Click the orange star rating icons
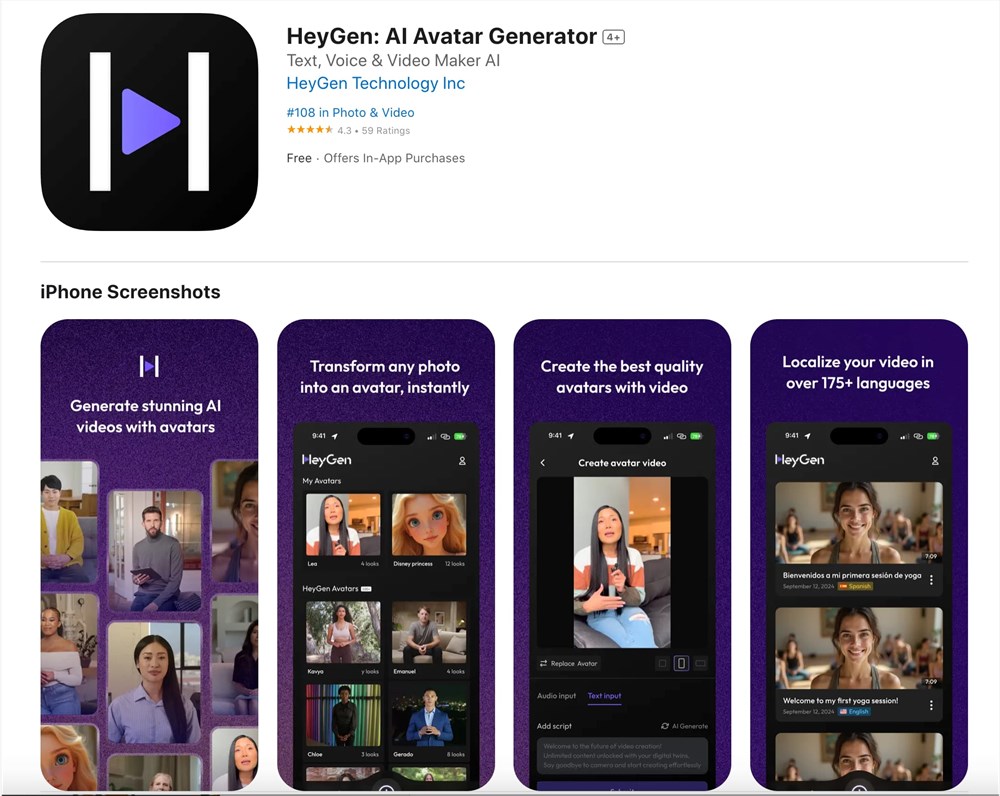Image resolution: width=1000 pixels, height=796 pixels. [310, 130]
